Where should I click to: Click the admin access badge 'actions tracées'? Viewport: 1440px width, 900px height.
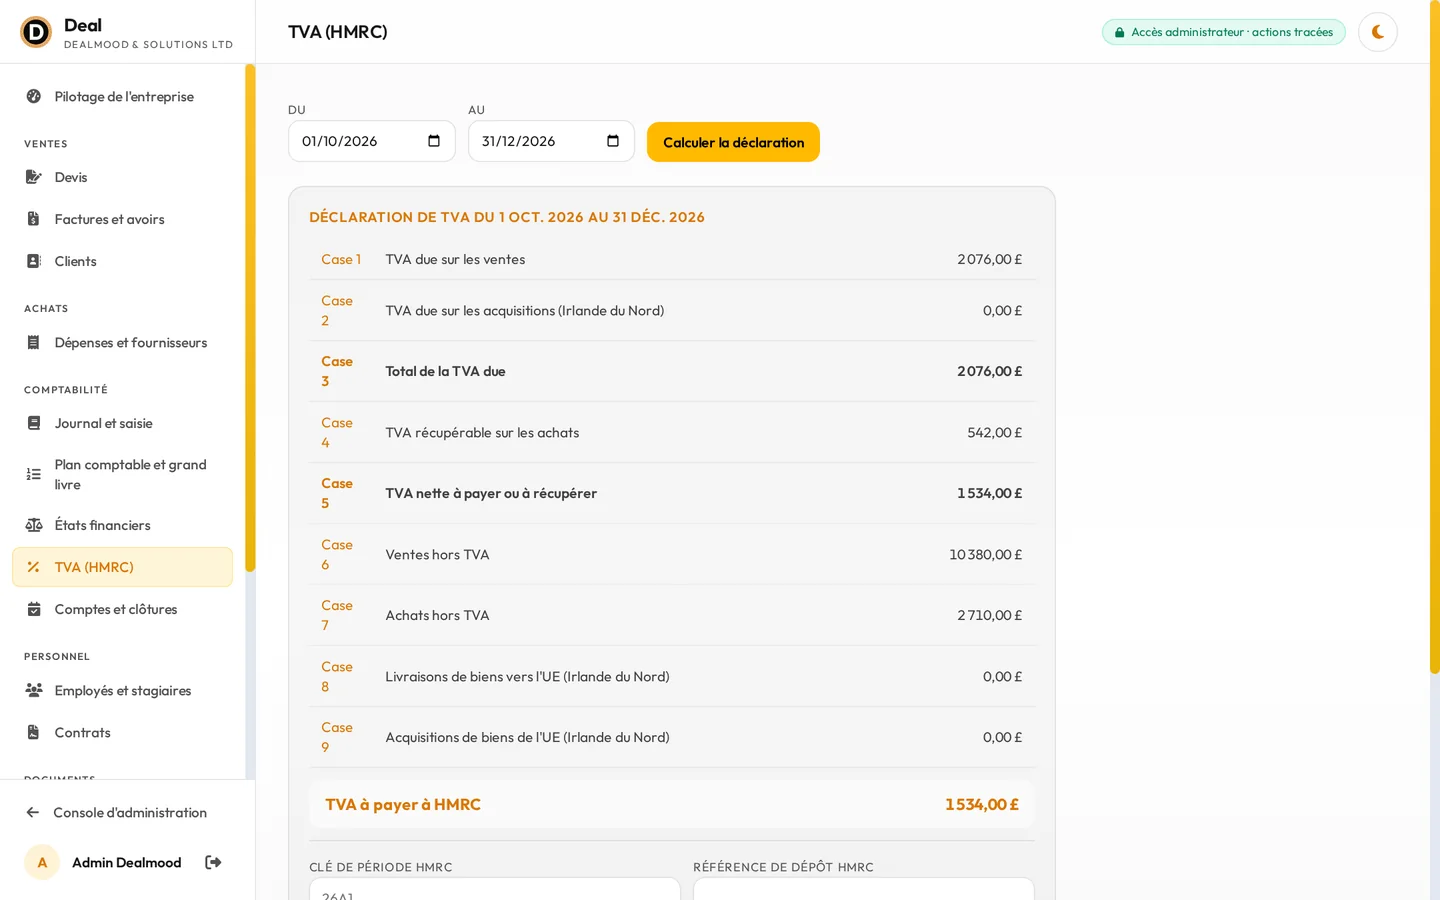pyautogui.click(x=1224, y=32)
